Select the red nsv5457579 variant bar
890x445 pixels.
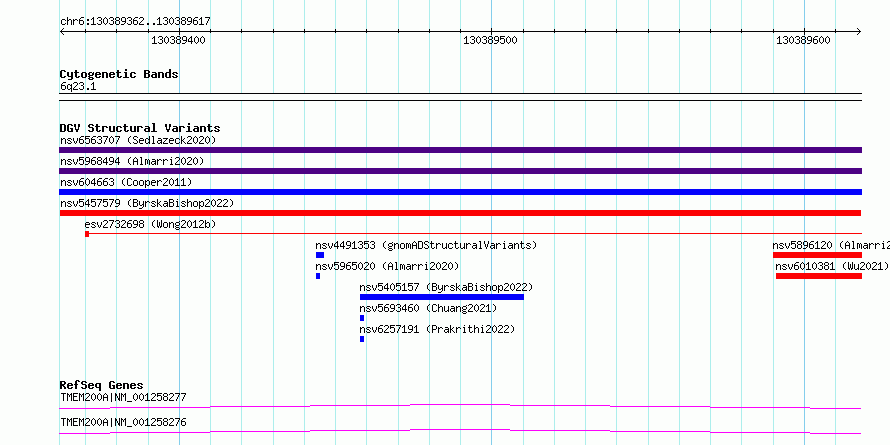click(x=460, y=213)
